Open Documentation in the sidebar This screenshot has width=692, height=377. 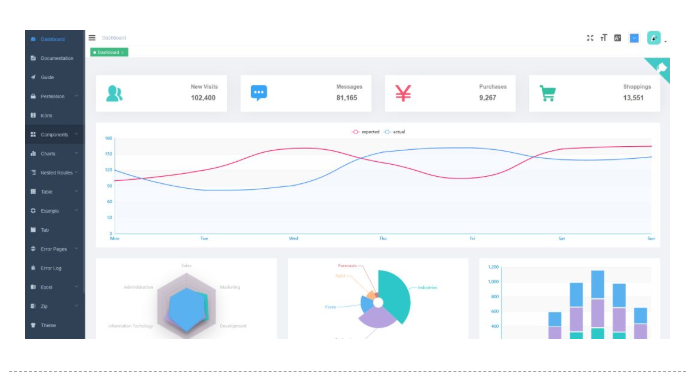point(55,58)
